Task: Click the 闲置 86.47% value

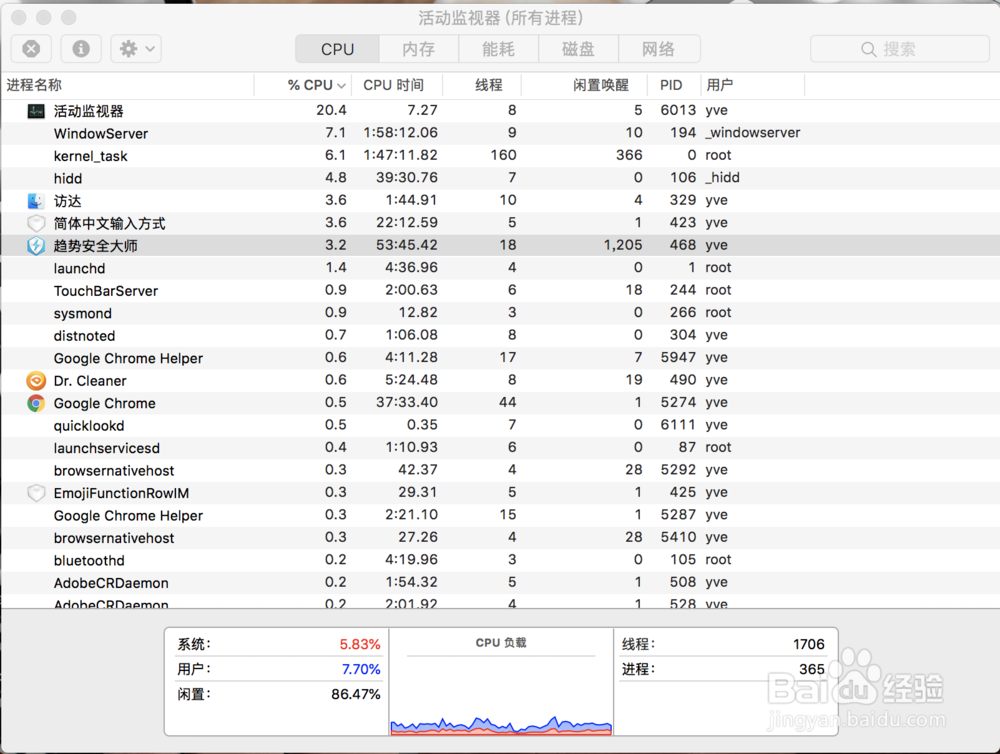Action: coord(355,694)
